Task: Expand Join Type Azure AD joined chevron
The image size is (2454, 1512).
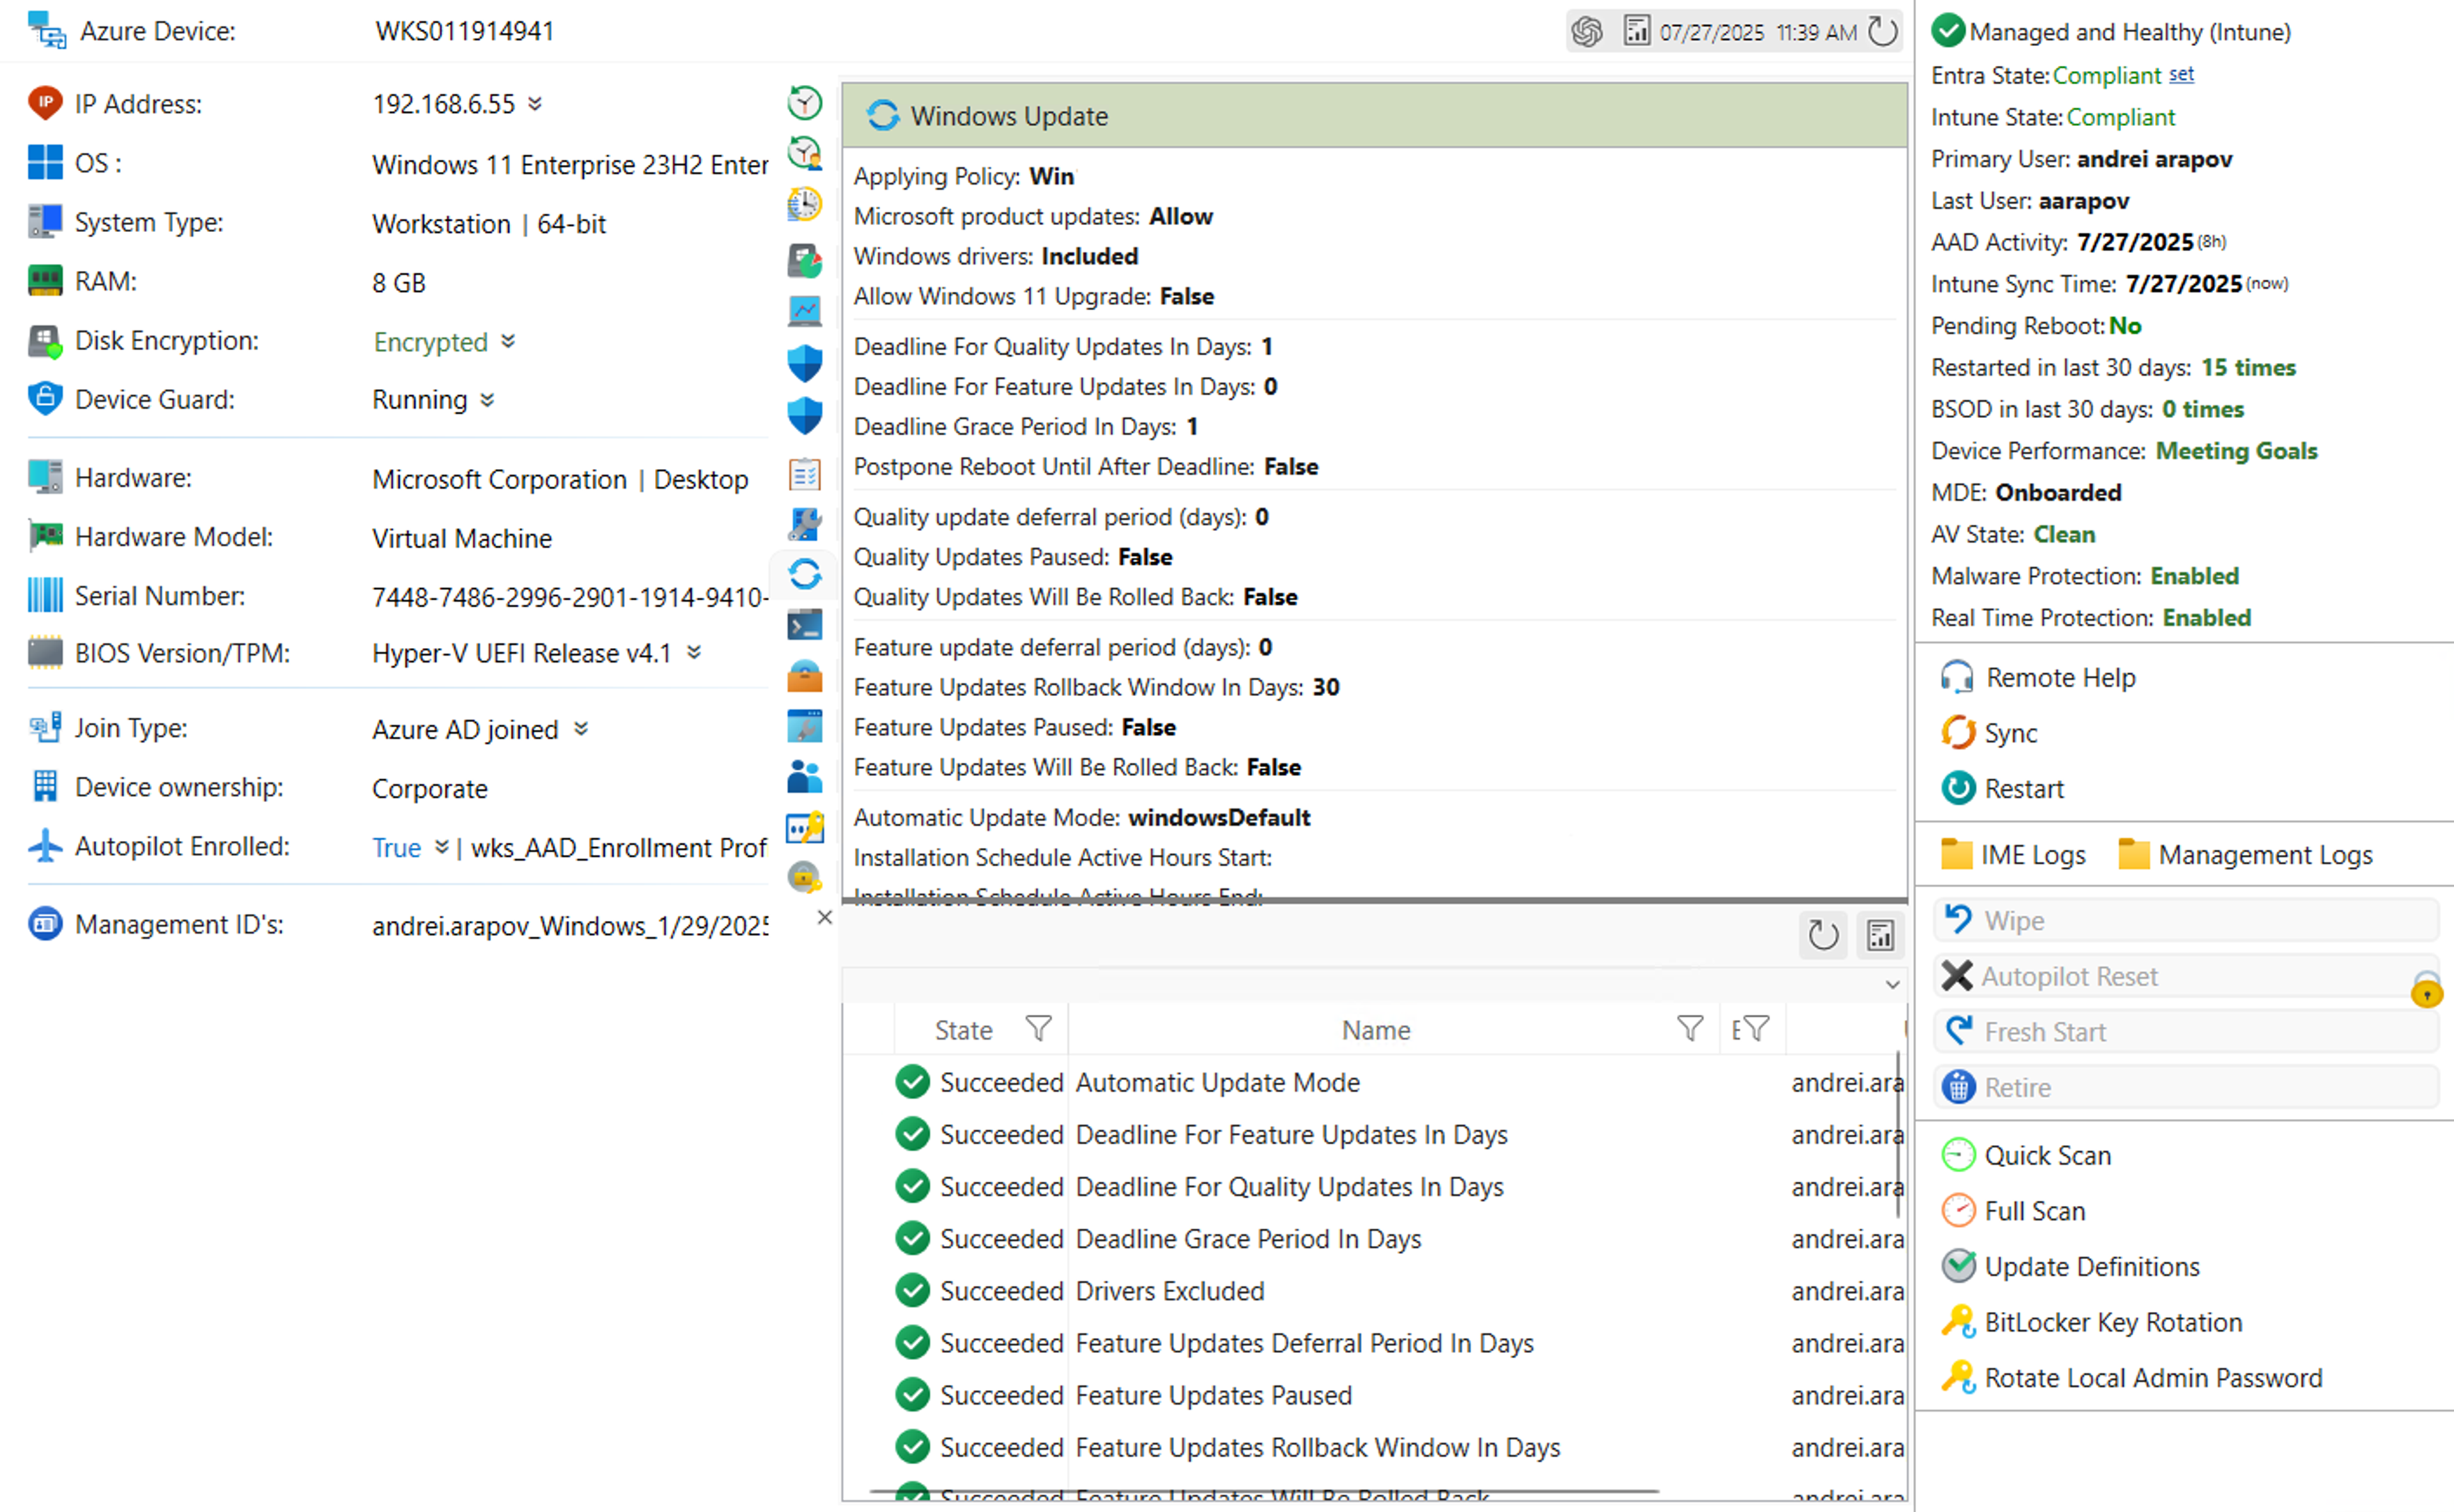Action: pyautogui.click(x=581, y=729)
